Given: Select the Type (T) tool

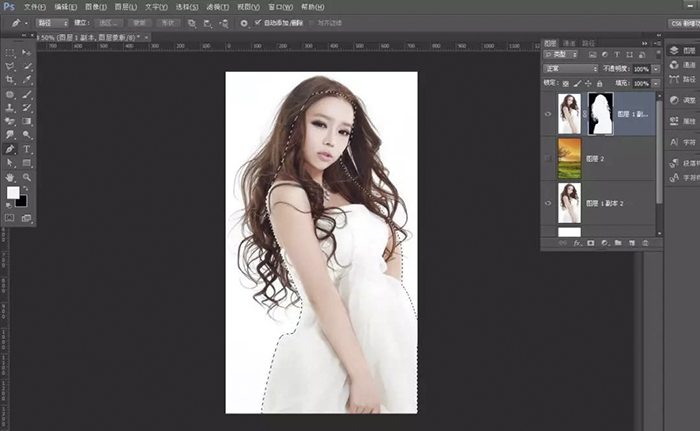Looking at the screenshot, I should 27,149.
